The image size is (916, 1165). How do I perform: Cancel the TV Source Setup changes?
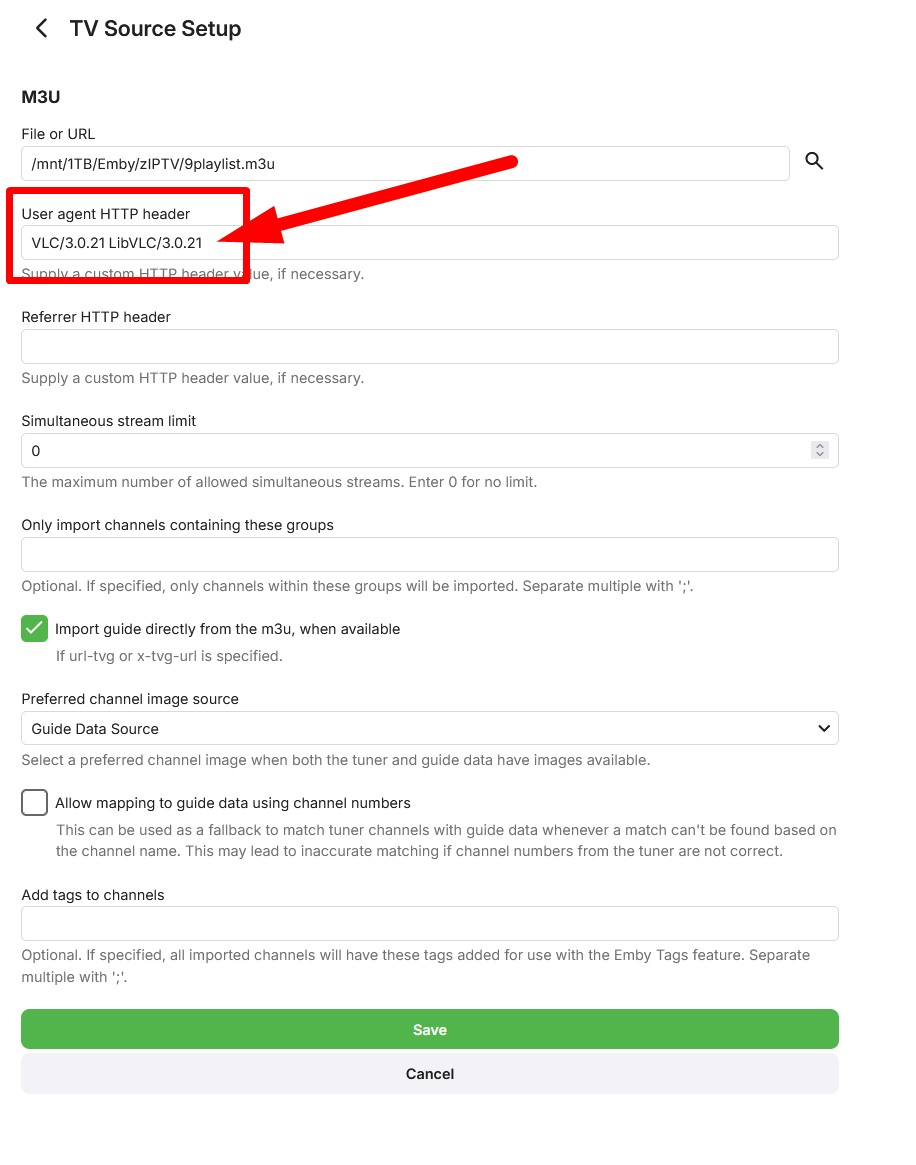(430, 1073)
